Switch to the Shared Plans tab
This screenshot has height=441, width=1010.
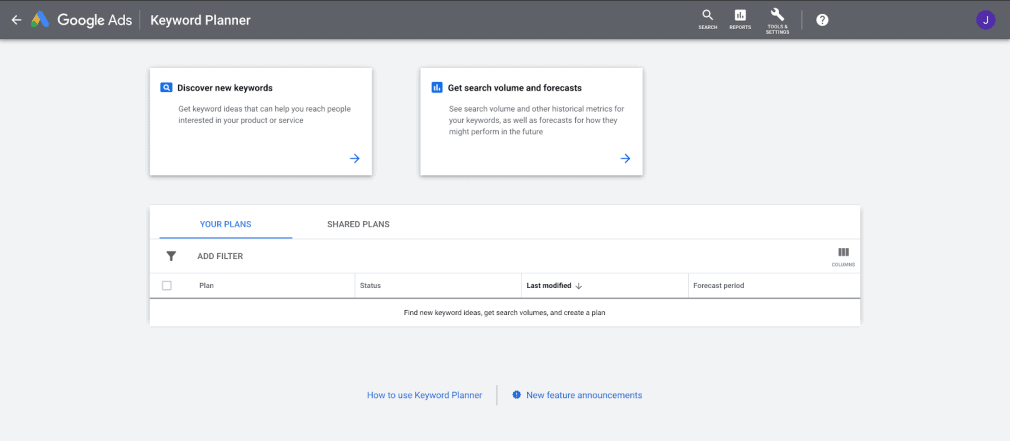click(358, 224)
